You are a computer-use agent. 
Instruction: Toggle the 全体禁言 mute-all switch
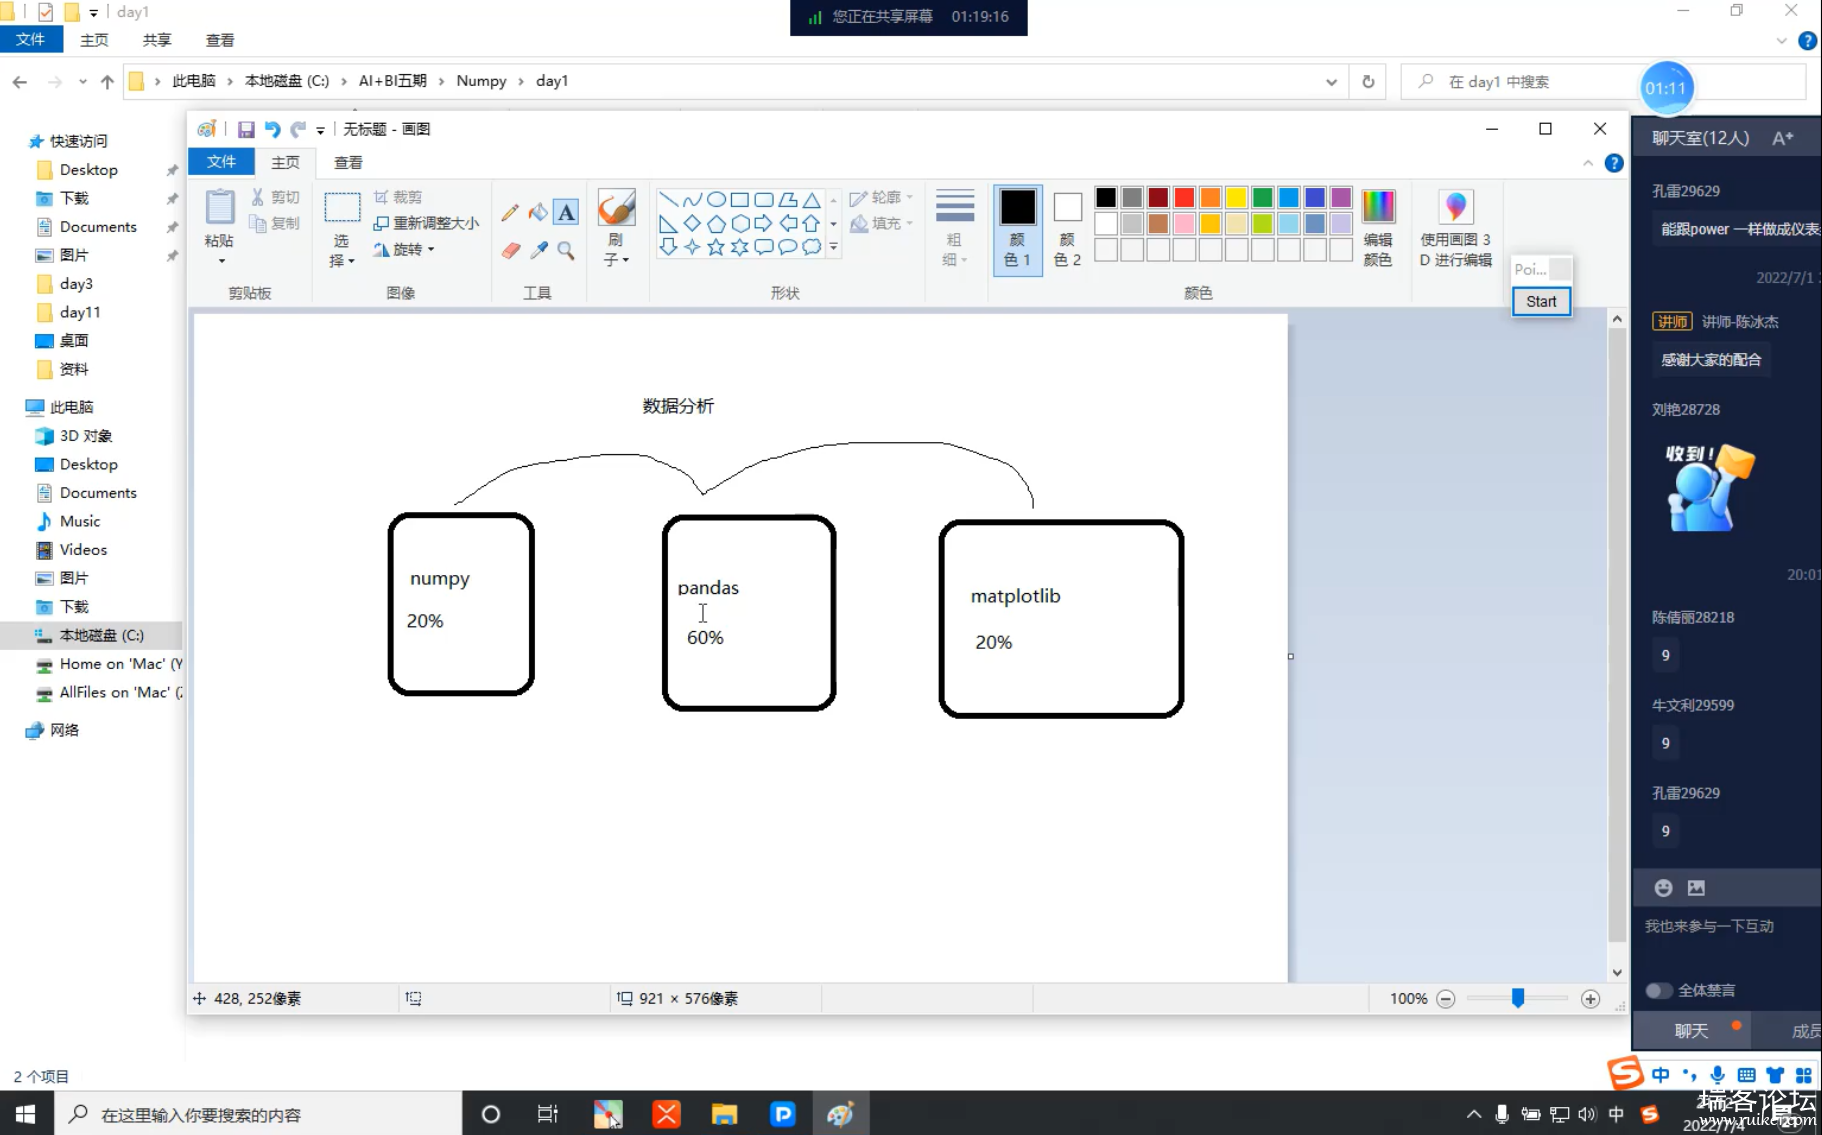point(1658,990)
